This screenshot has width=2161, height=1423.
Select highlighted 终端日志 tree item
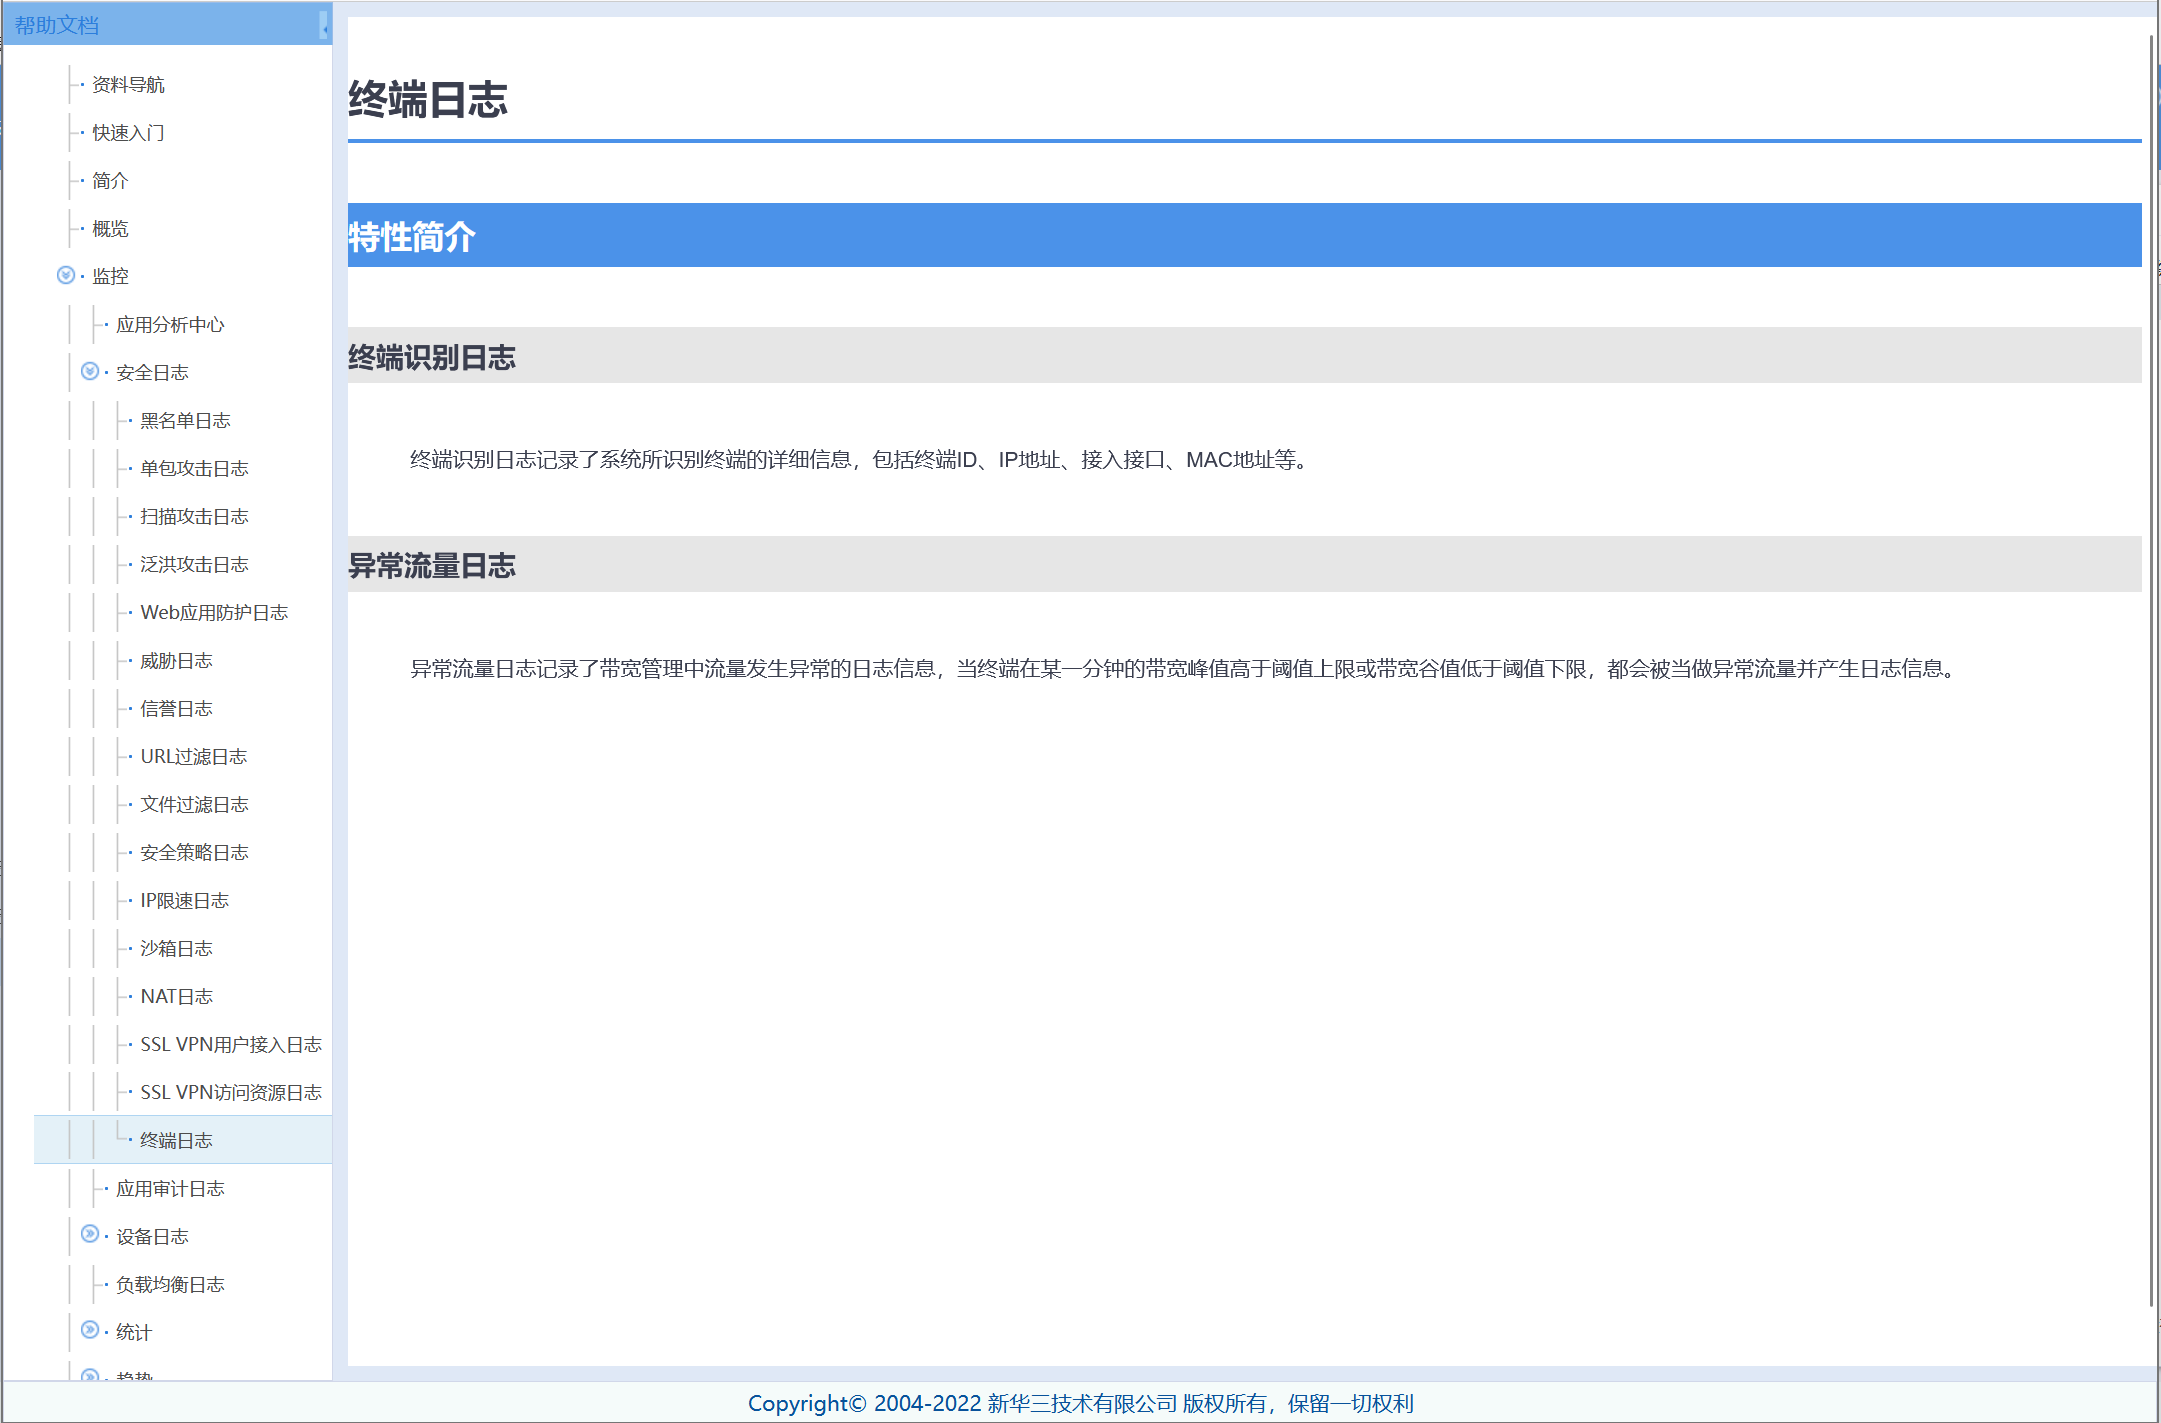[176, 1141]
